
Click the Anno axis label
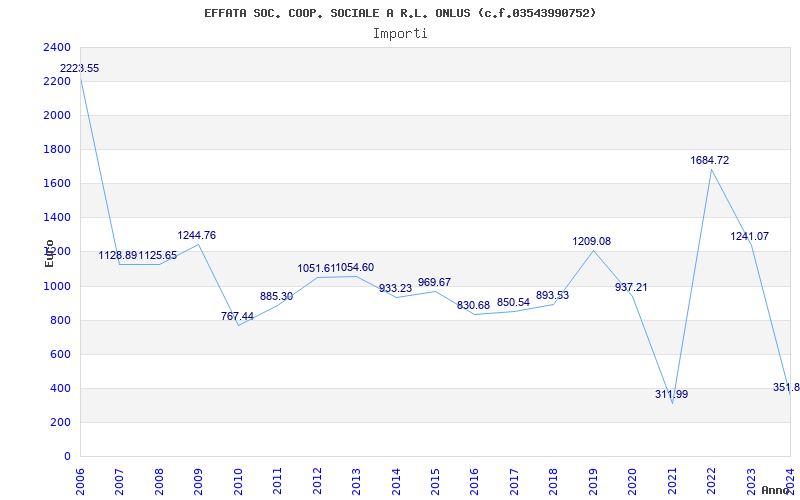pyautogui.click(x=776, y=490)
